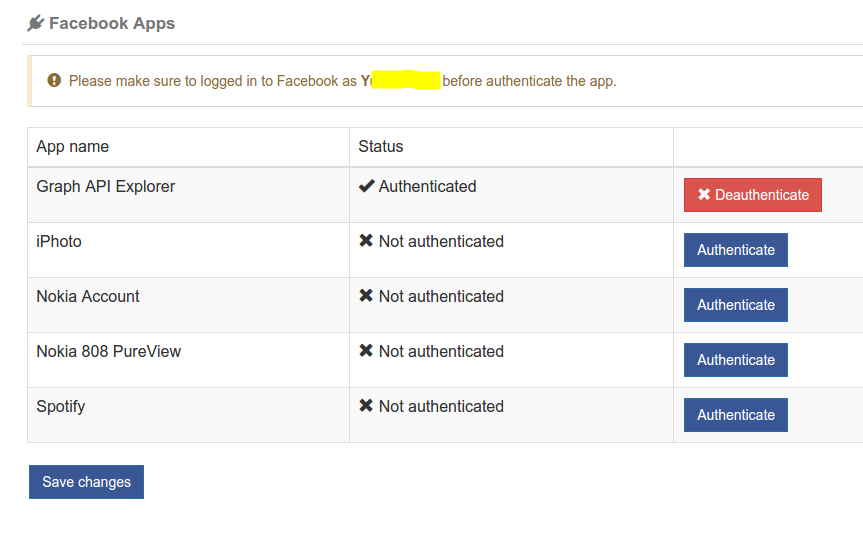Select the Graph API Explorer app name
Viewport: 863px width, 555px height.
[x=106, y=186]
